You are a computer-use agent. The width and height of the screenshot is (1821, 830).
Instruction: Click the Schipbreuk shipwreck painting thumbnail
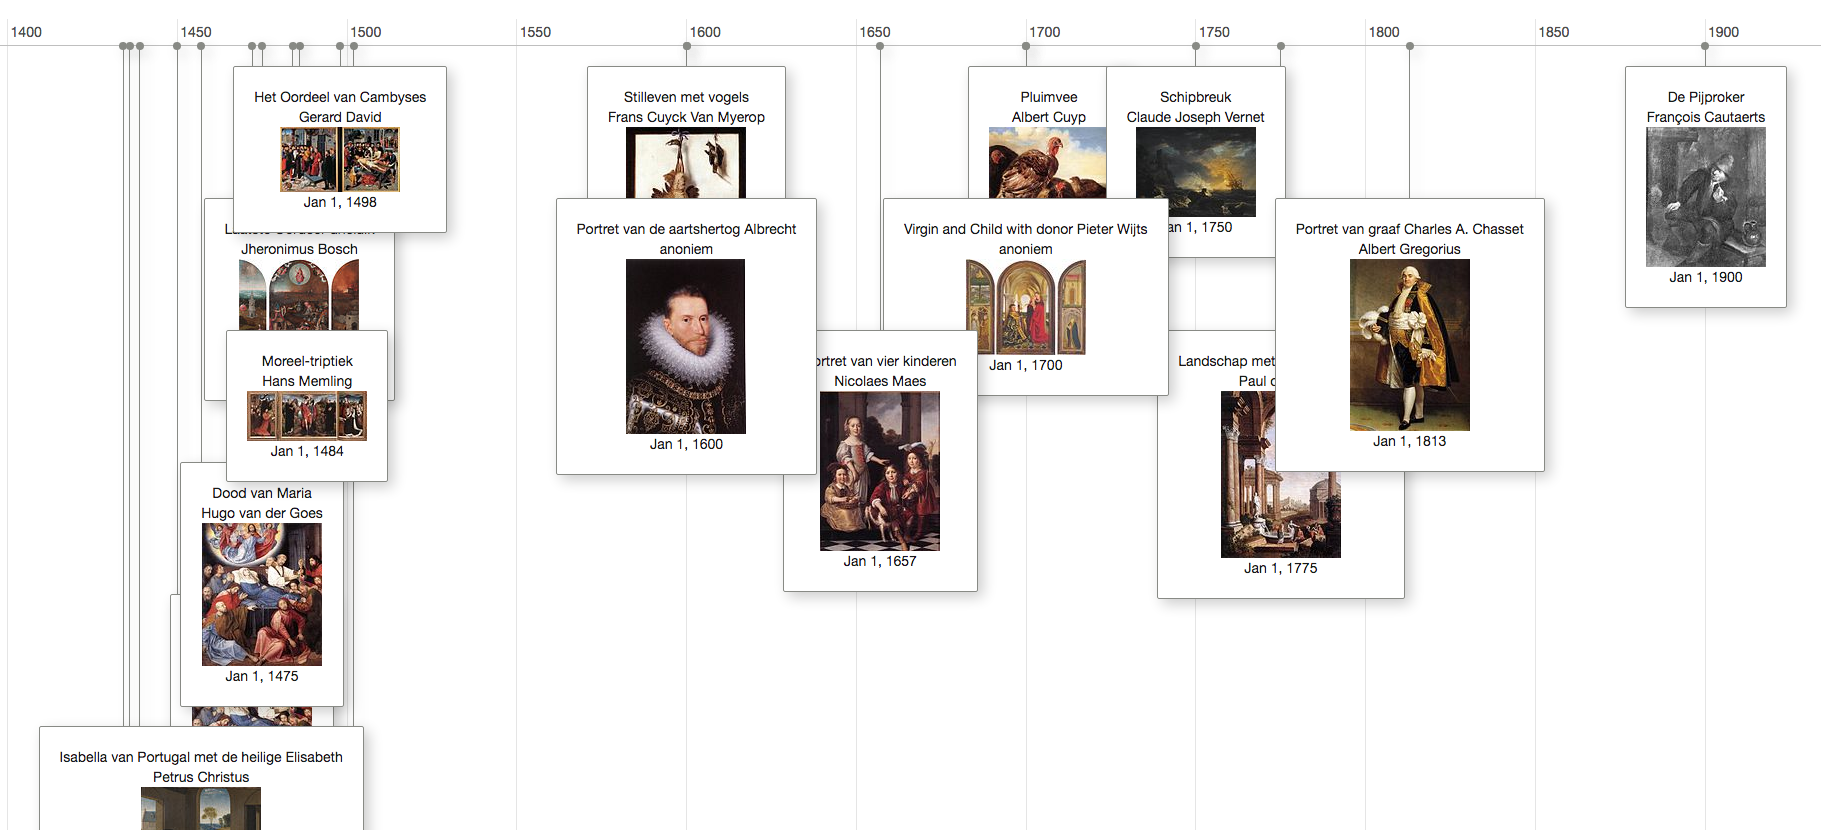pos(1196,171)
